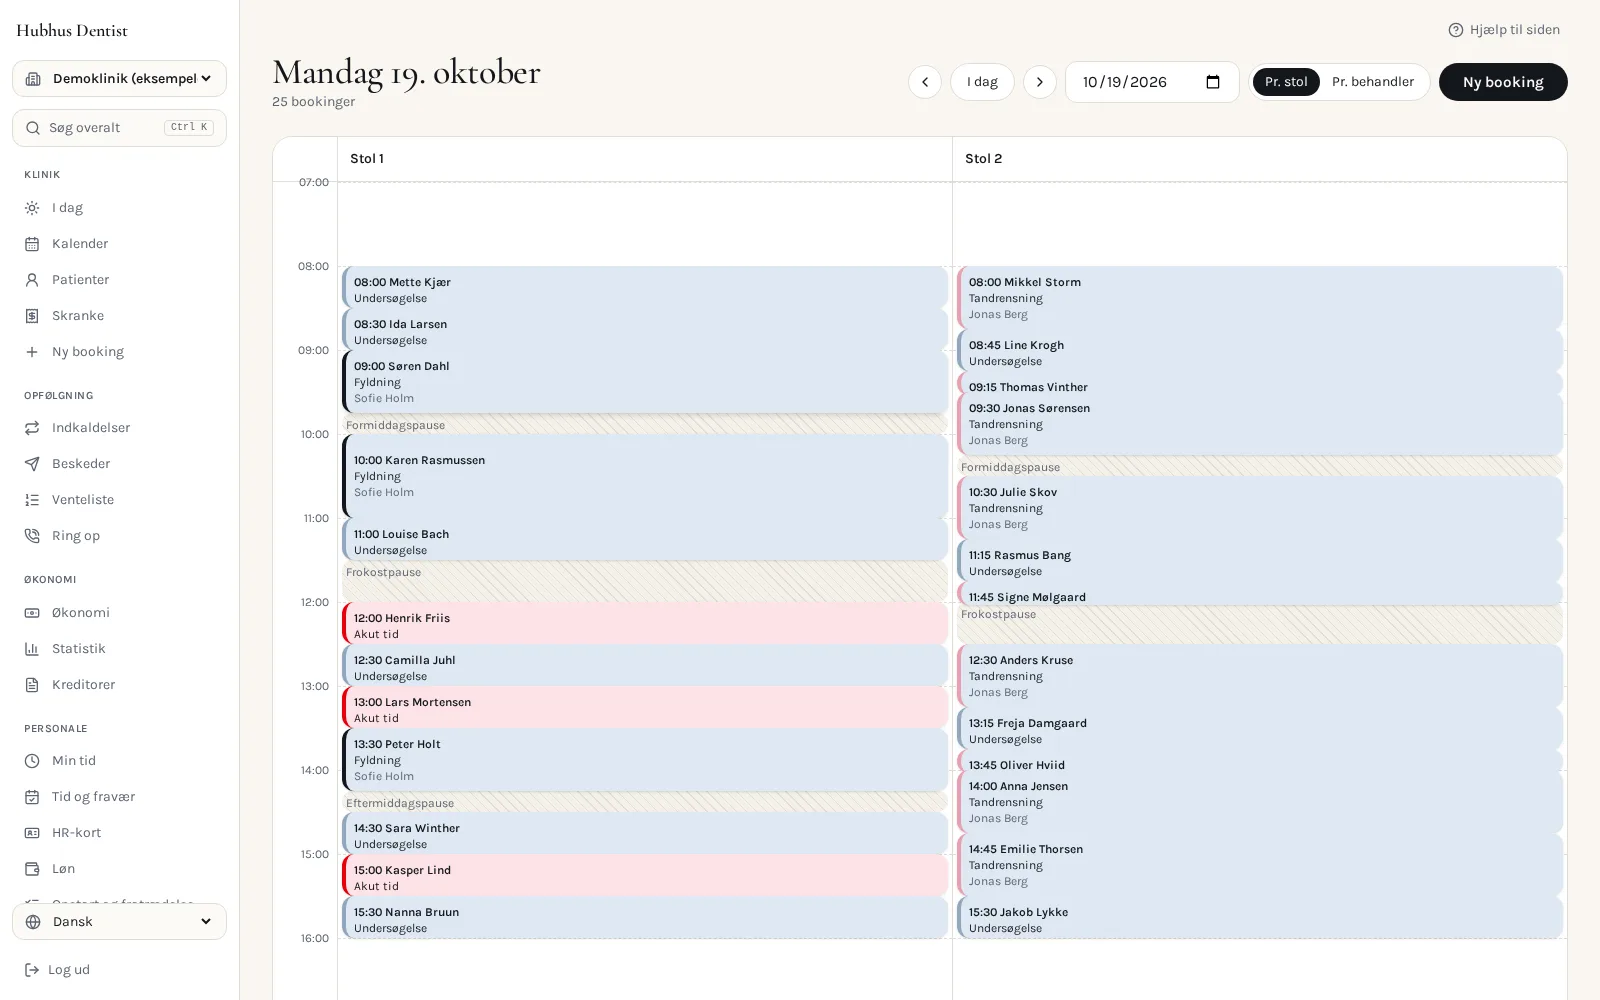
Task: Click the wallet icon for Løn
Action: 32,869
